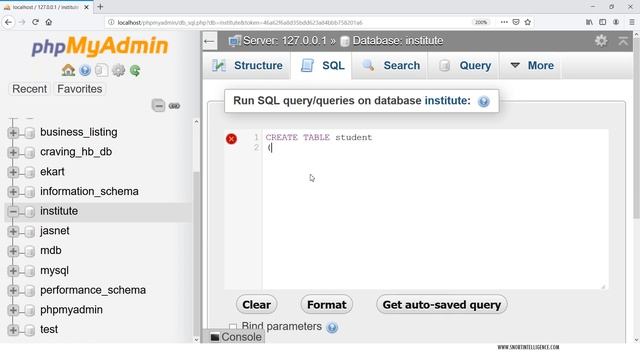This screenshot has width=640, height=360.
Task: Collapse the top breadcrumb bar arrow icon
Action: (x=623, y=41)
